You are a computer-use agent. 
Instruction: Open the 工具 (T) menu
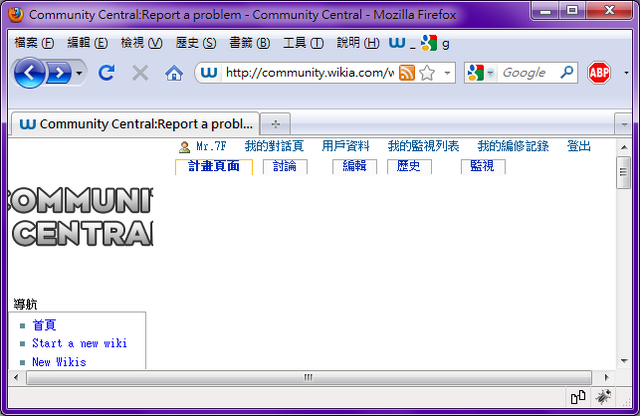304,42
